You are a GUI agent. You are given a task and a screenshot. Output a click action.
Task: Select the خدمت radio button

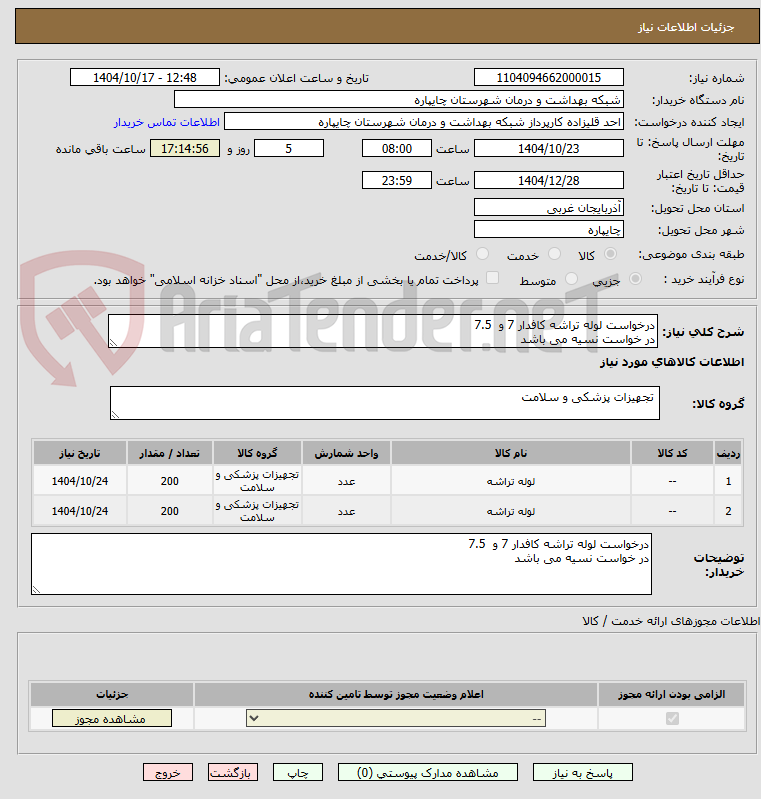[554, 254]
